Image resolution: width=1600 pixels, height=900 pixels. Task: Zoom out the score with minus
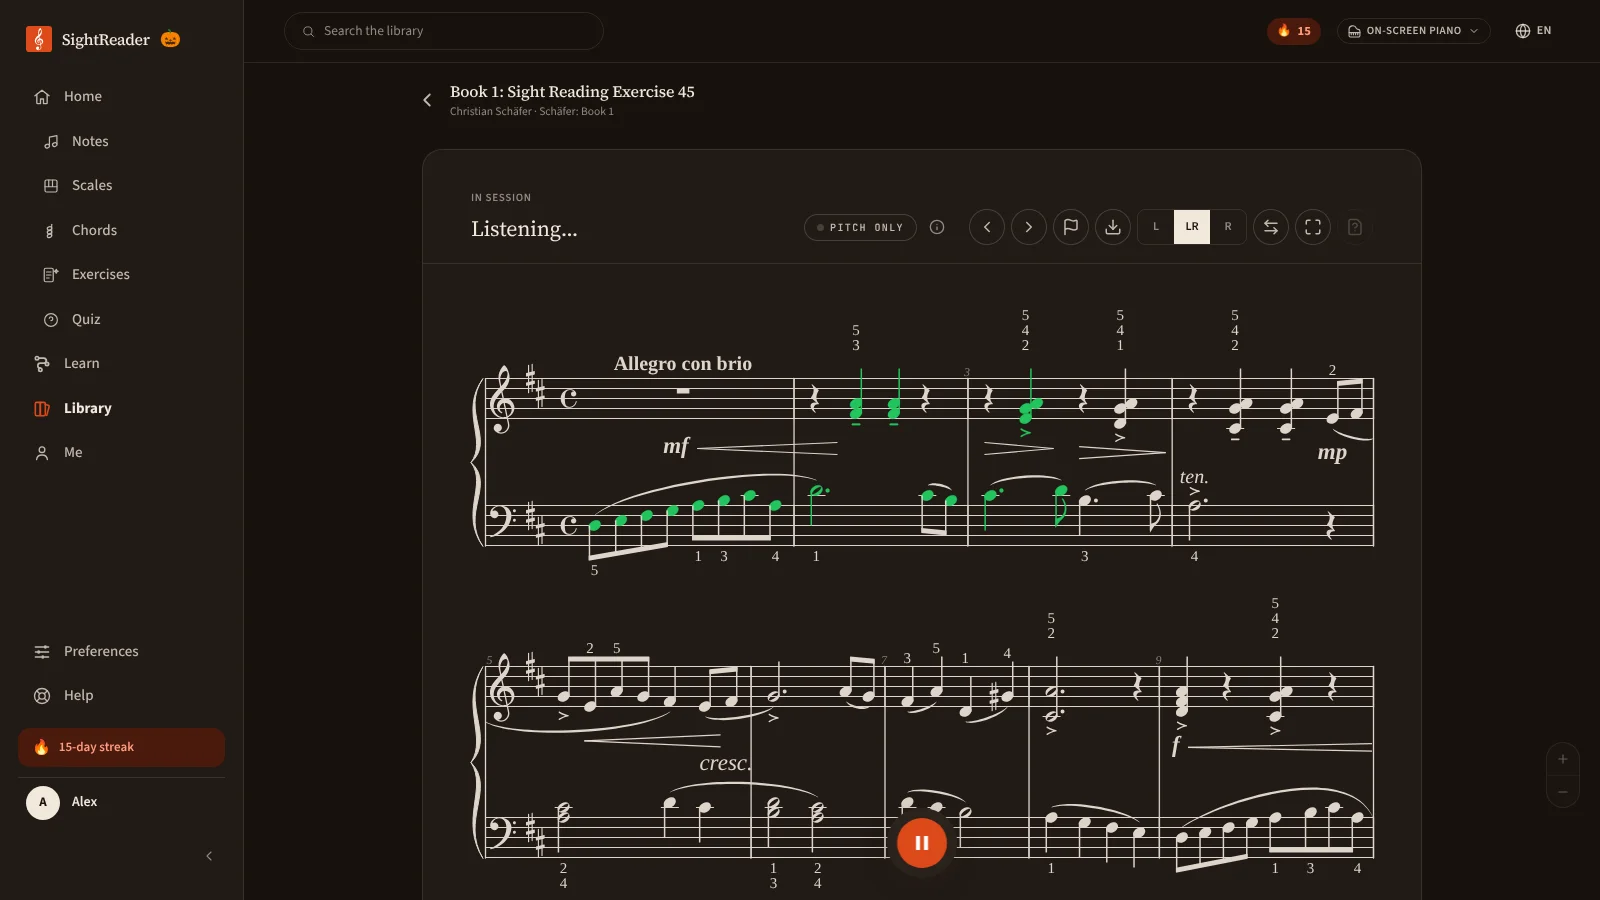tap(1563, 791)
